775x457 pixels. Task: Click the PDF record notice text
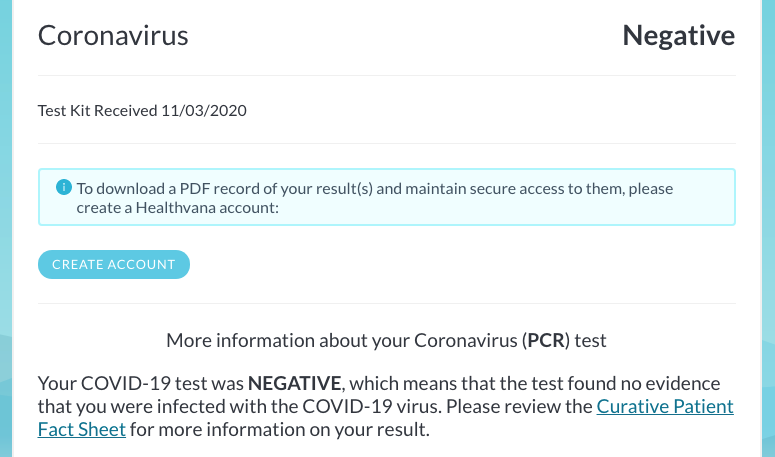pos(375,198)
